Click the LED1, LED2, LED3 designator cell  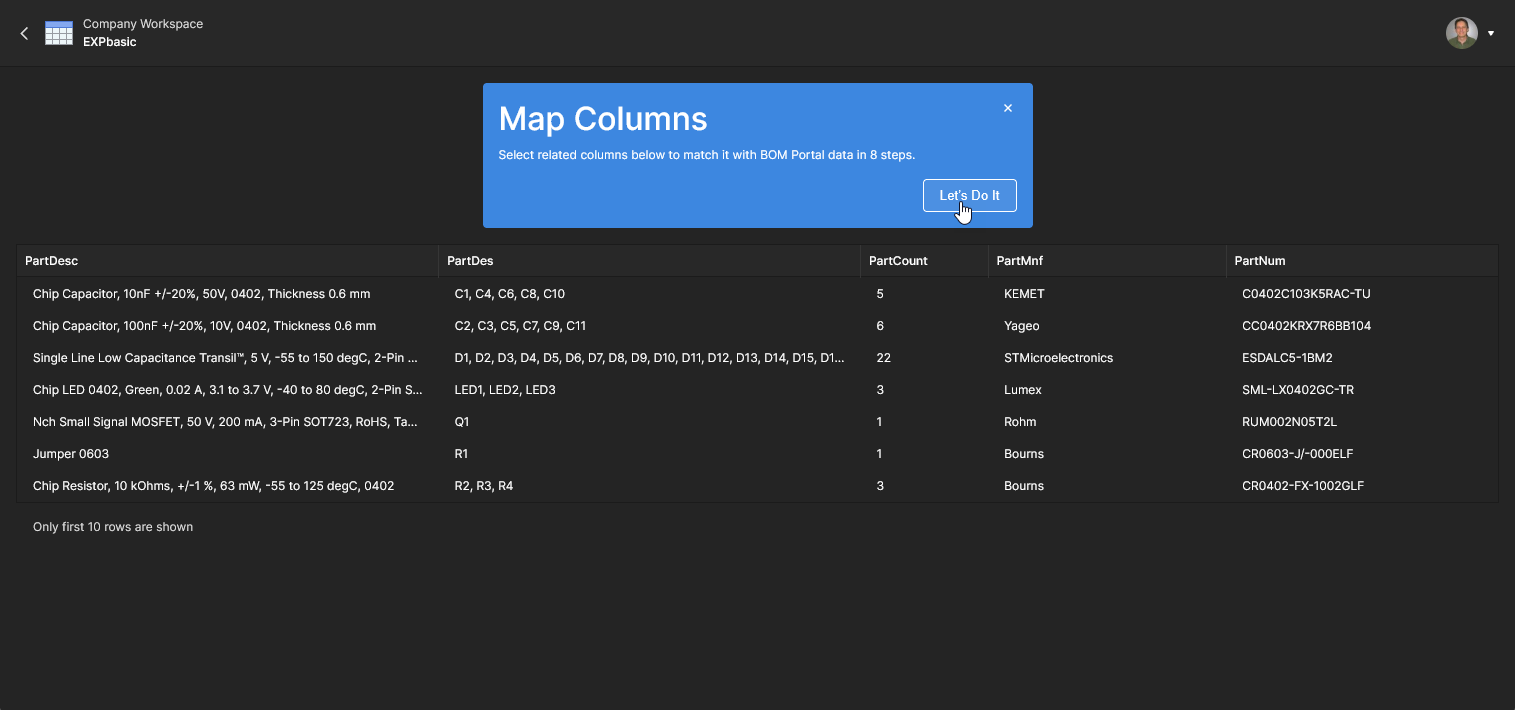tap(505, 390)
